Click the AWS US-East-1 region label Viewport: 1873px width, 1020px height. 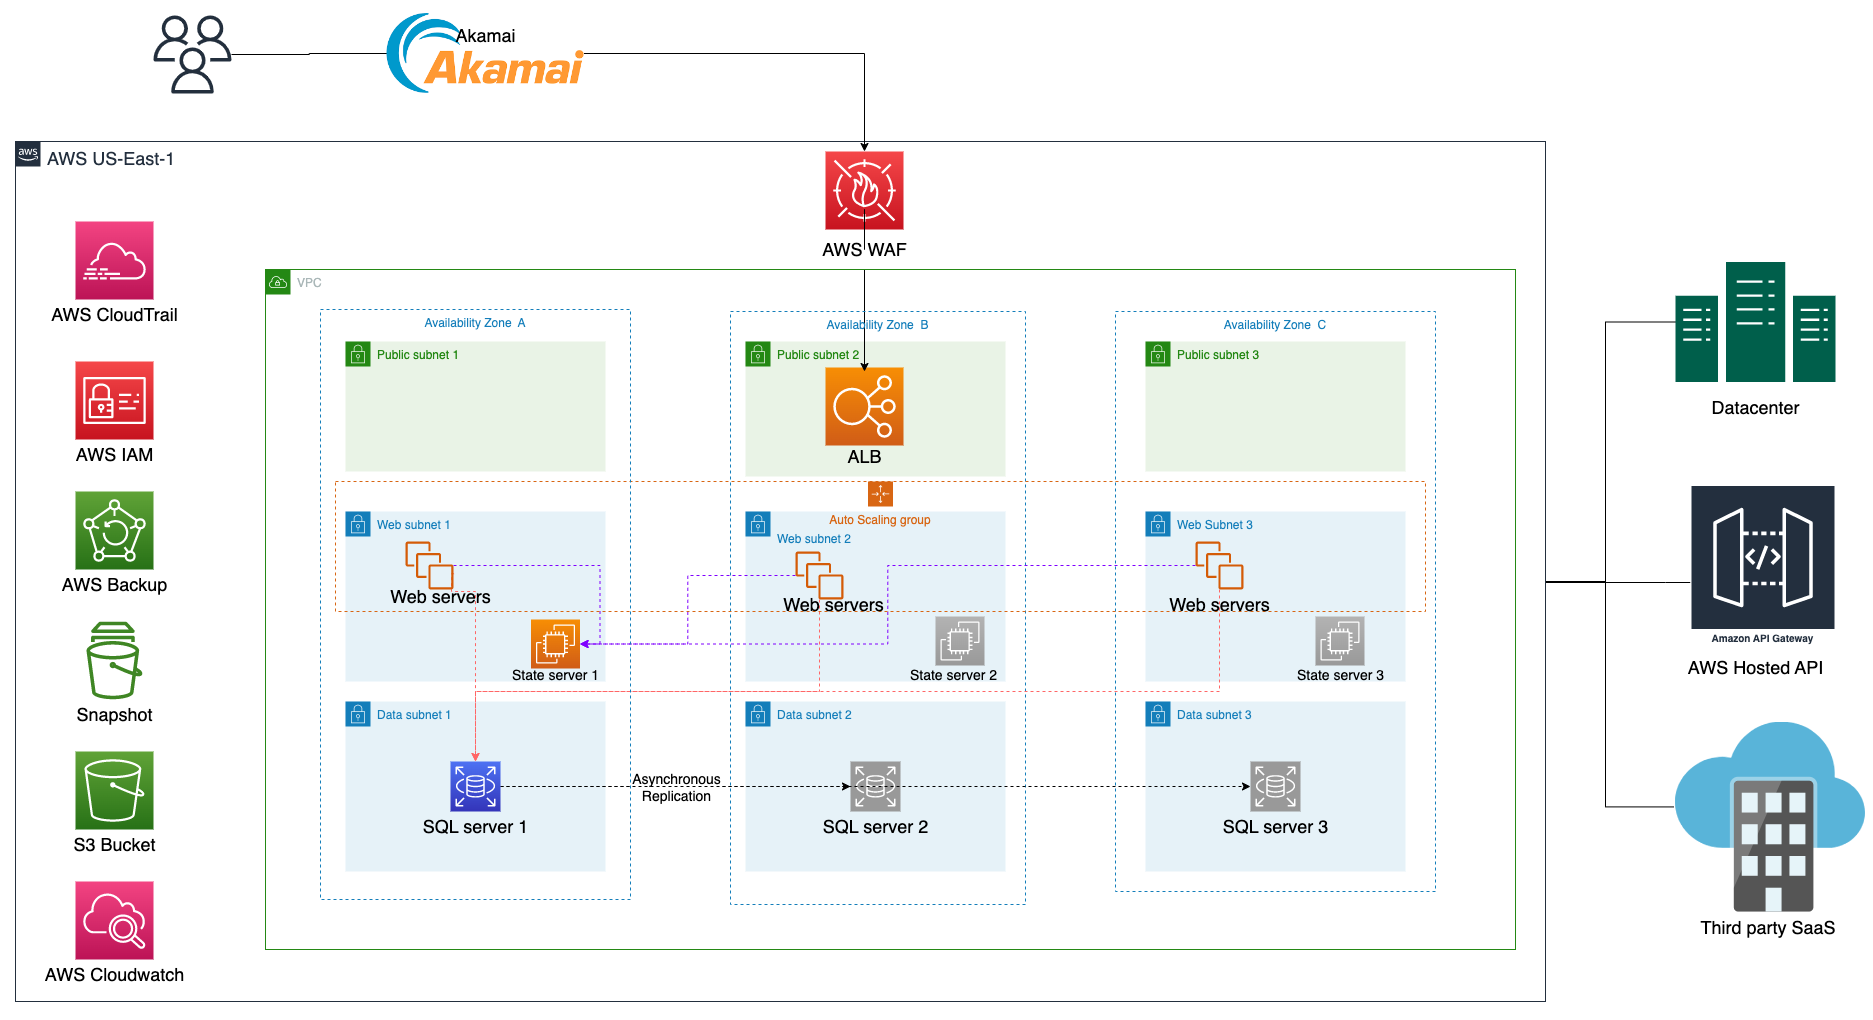[110, 159]
